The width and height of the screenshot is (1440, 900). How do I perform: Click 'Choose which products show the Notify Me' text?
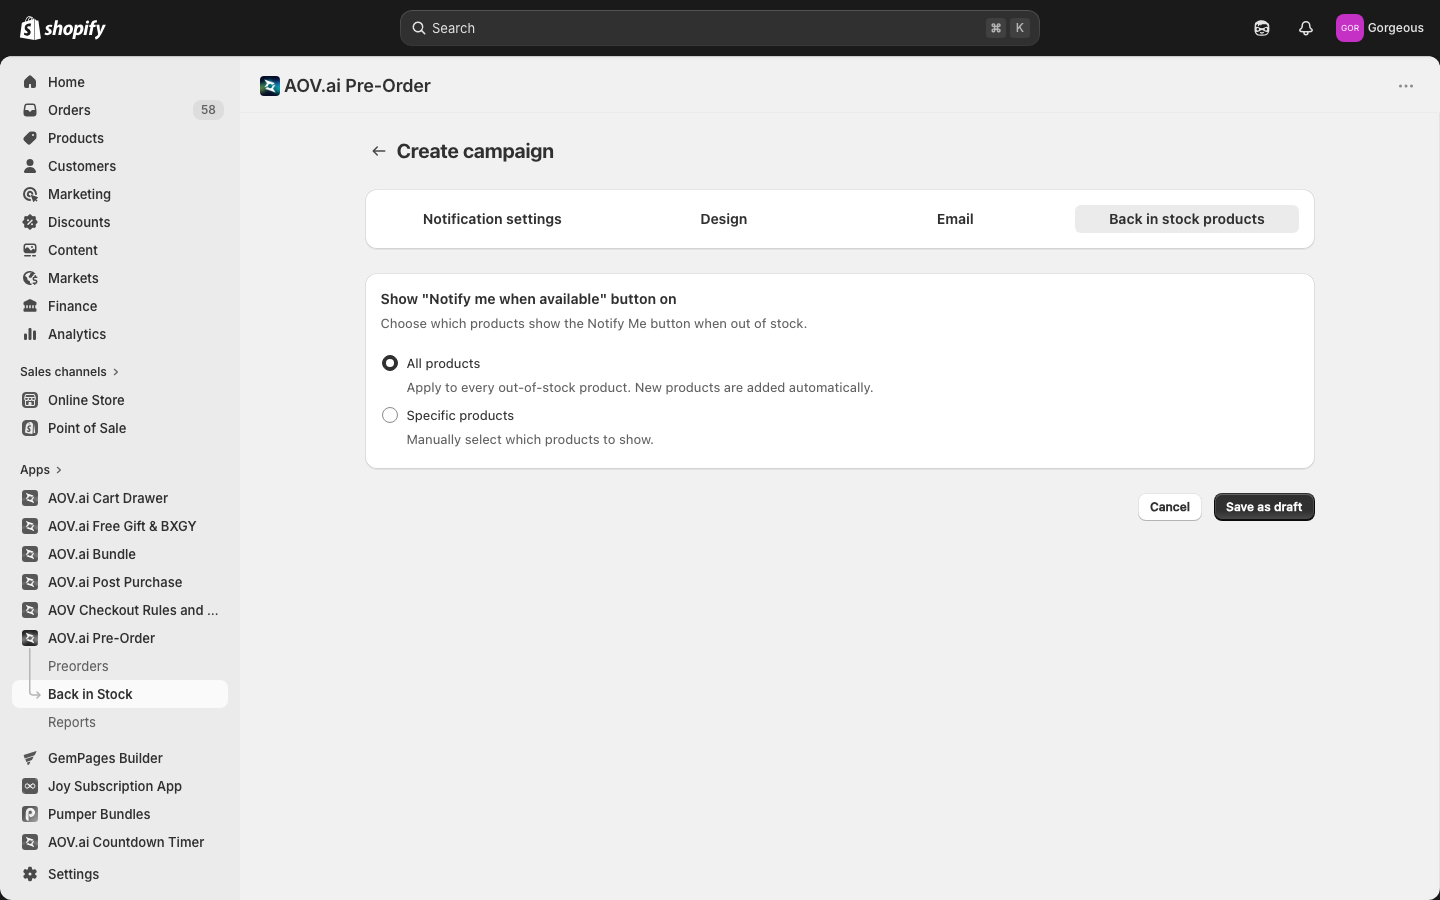point(593,323)
